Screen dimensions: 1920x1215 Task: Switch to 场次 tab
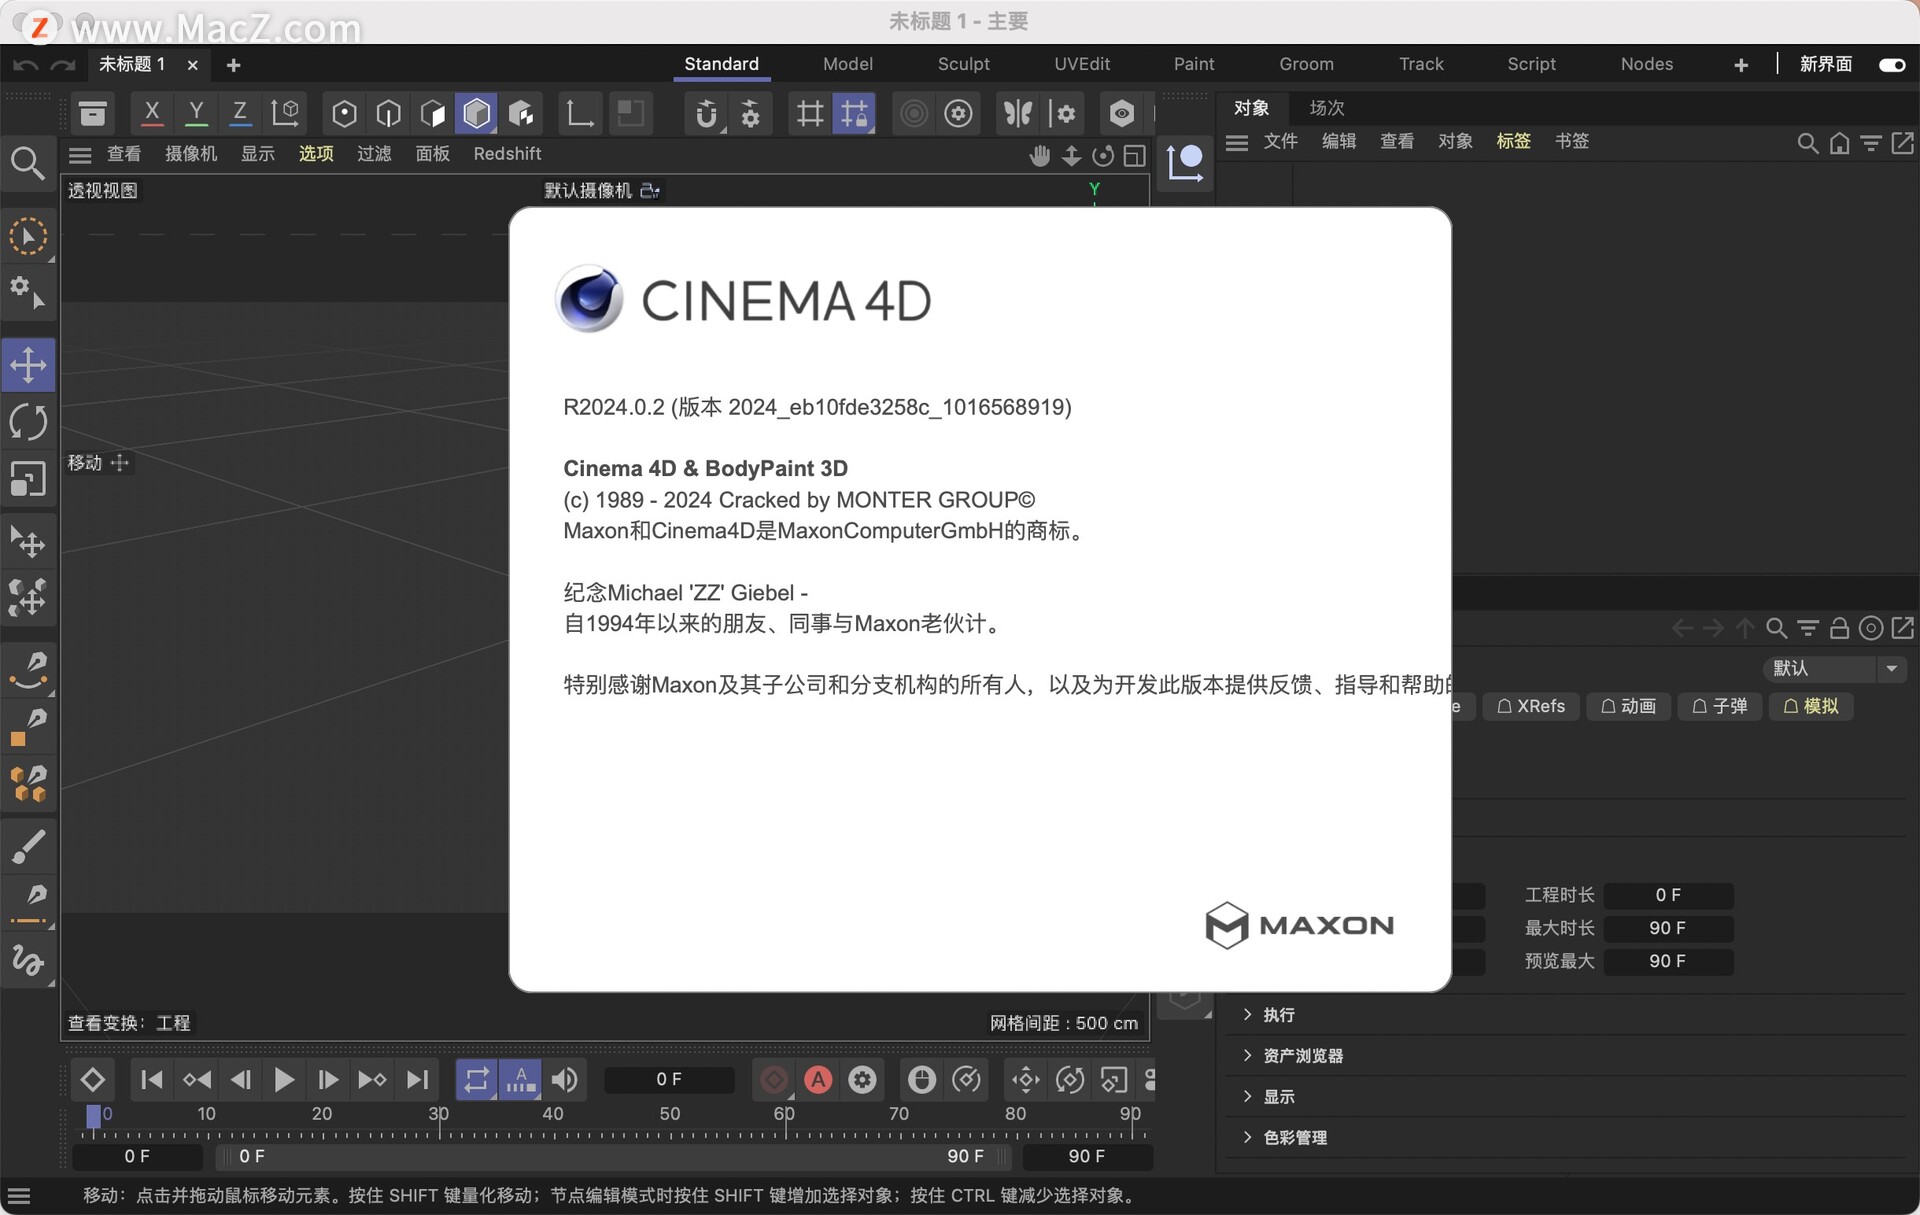click(x=1327, y=107)
